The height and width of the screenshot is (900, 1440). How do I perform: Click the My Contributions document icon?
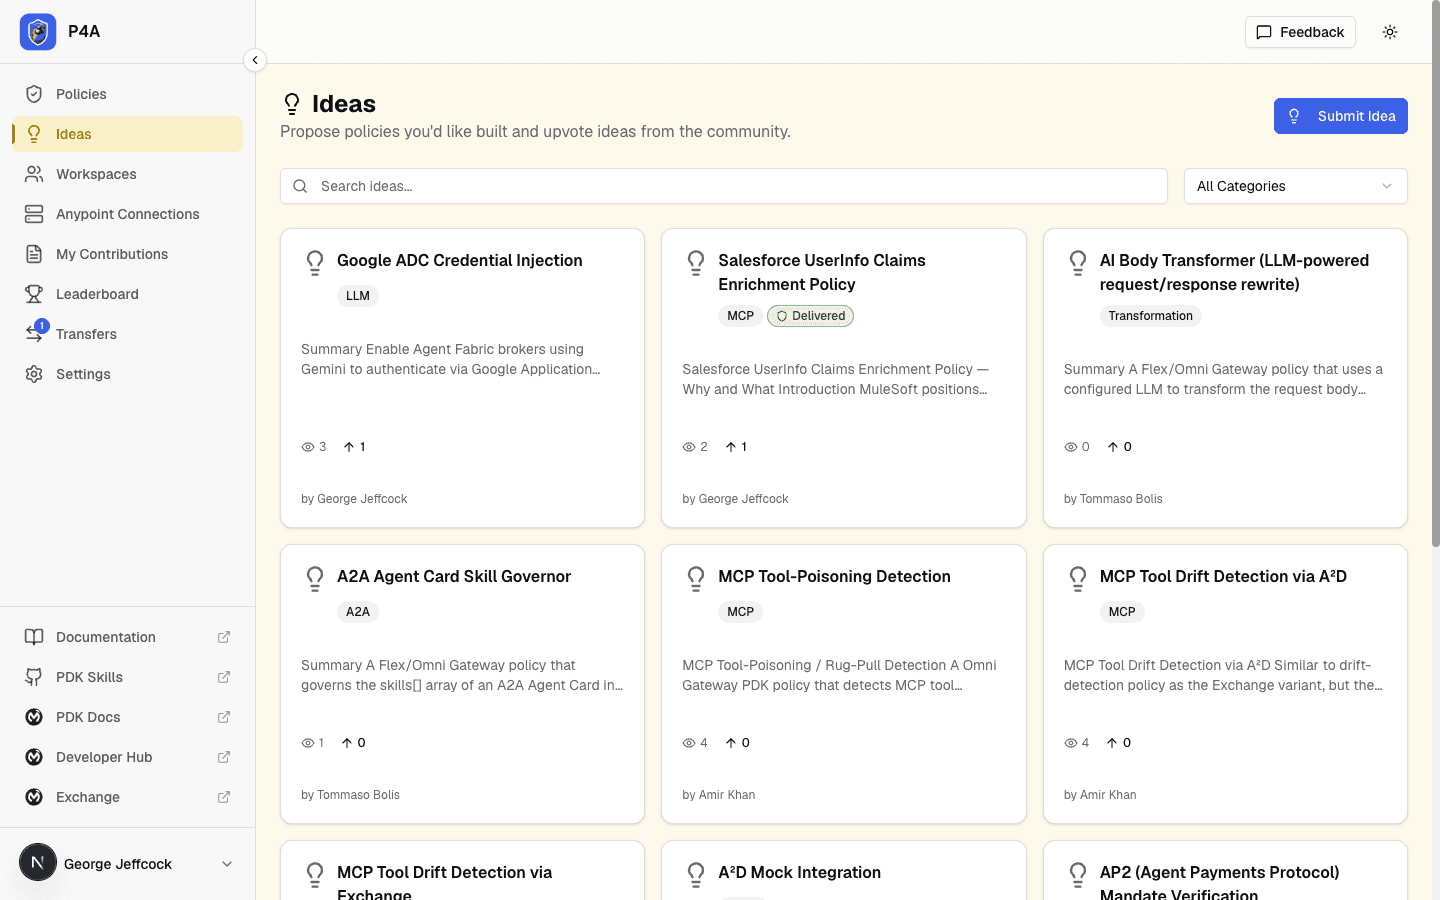tap(34, 254)
